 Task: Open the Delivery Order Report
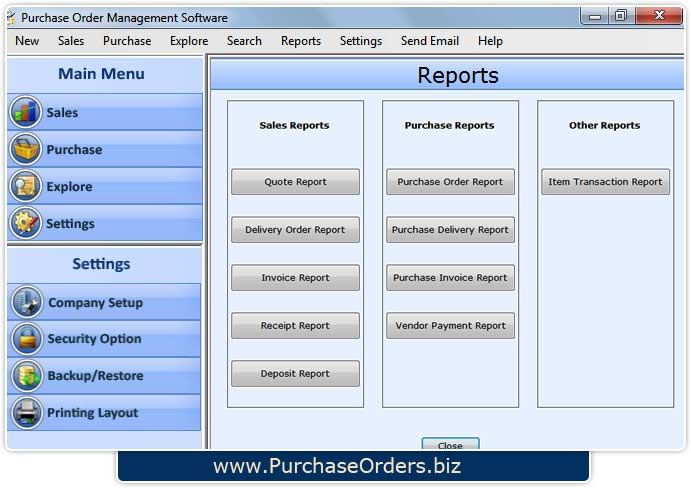295,230
